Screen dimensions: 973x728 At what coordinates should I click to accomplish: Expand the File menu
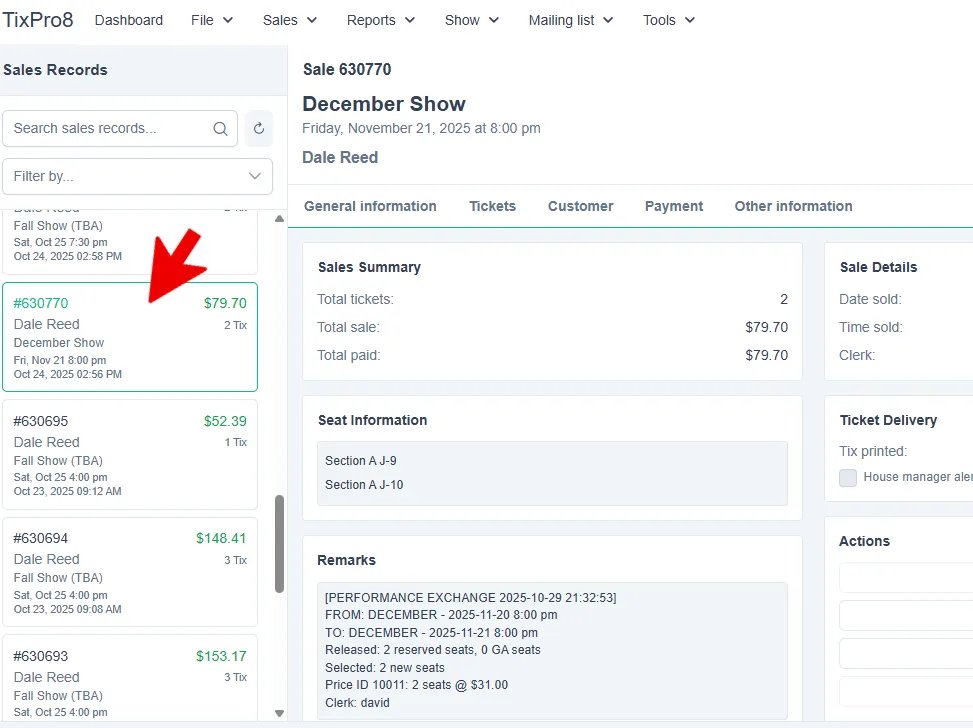click(212, 20)
